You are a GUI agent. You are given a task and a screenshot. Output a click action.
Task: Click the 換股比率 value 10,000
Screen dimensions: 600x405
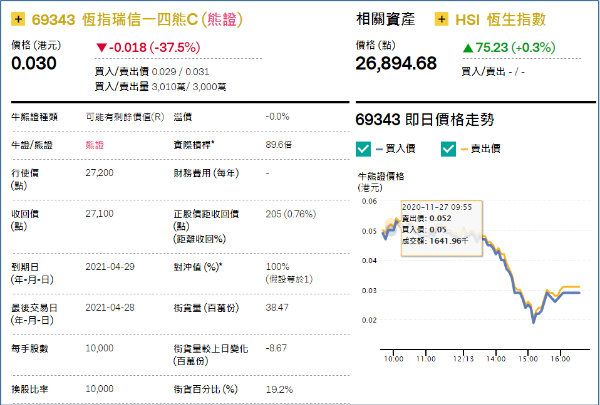tap(99, 389)
